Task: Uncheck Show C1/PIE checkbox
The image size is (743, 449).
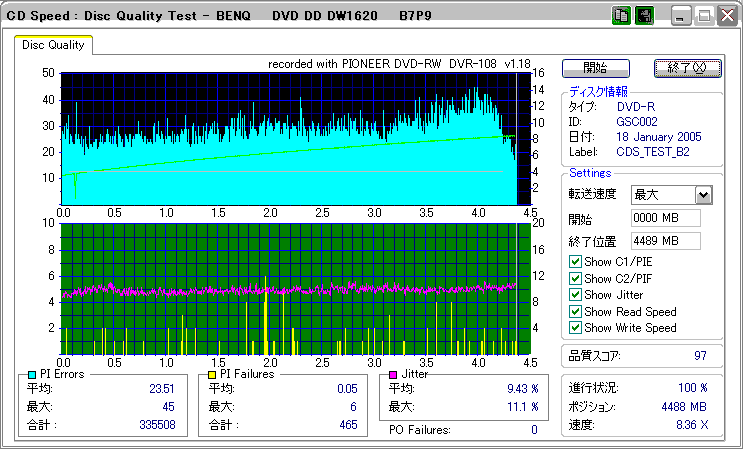Action: (575, 262)
